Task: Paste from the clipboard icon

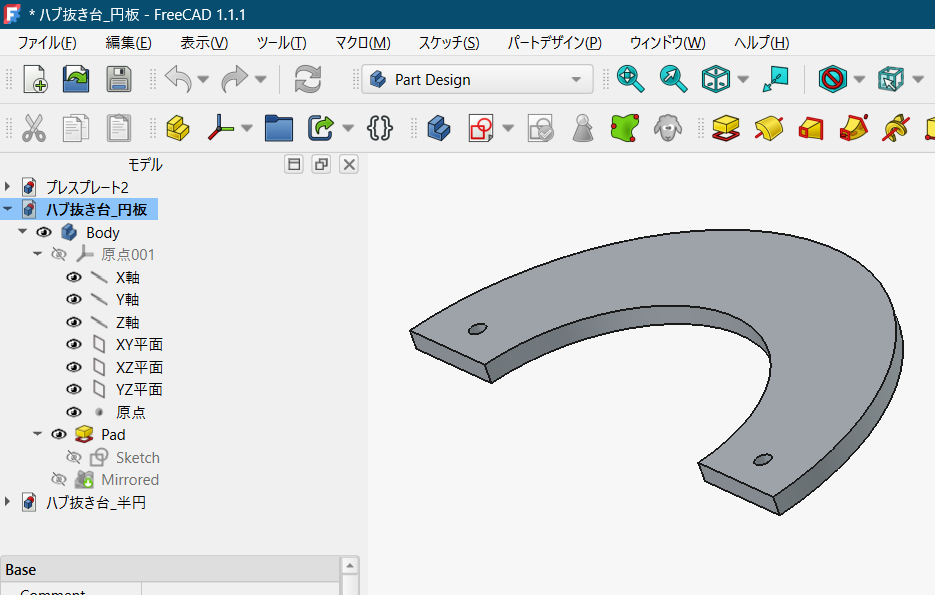Action: [x=119, y=128]
